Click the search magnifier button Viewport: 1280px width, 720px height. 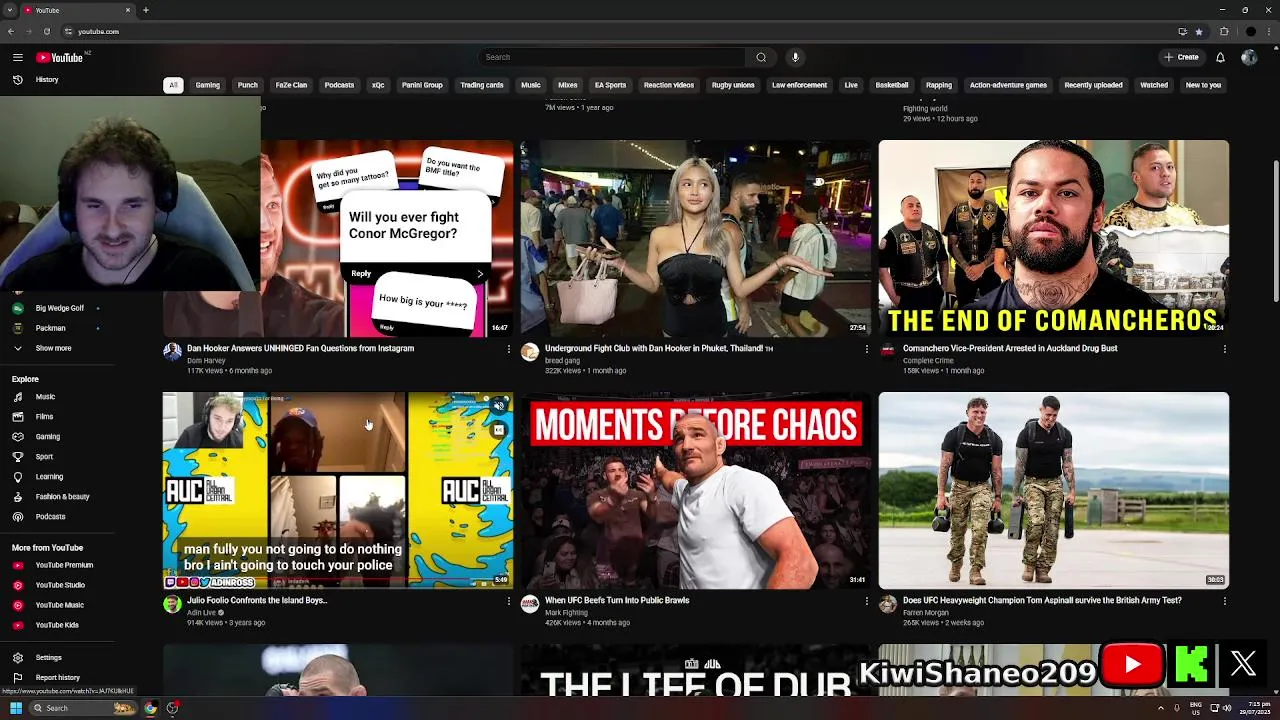click(x=761, y=57)
